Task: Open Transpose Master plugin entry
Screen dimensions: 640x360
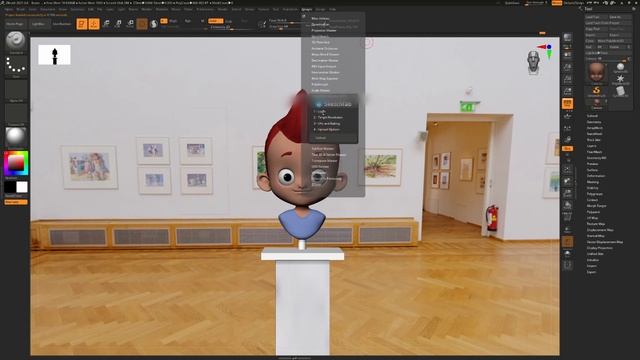Action: [324, 161]
